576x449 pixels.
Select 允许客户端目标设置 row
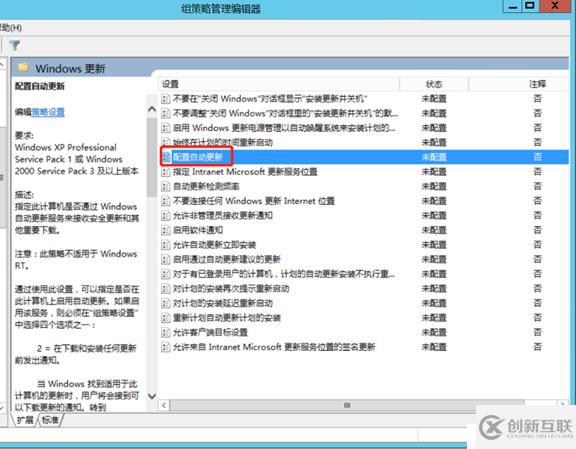[364, 332]
